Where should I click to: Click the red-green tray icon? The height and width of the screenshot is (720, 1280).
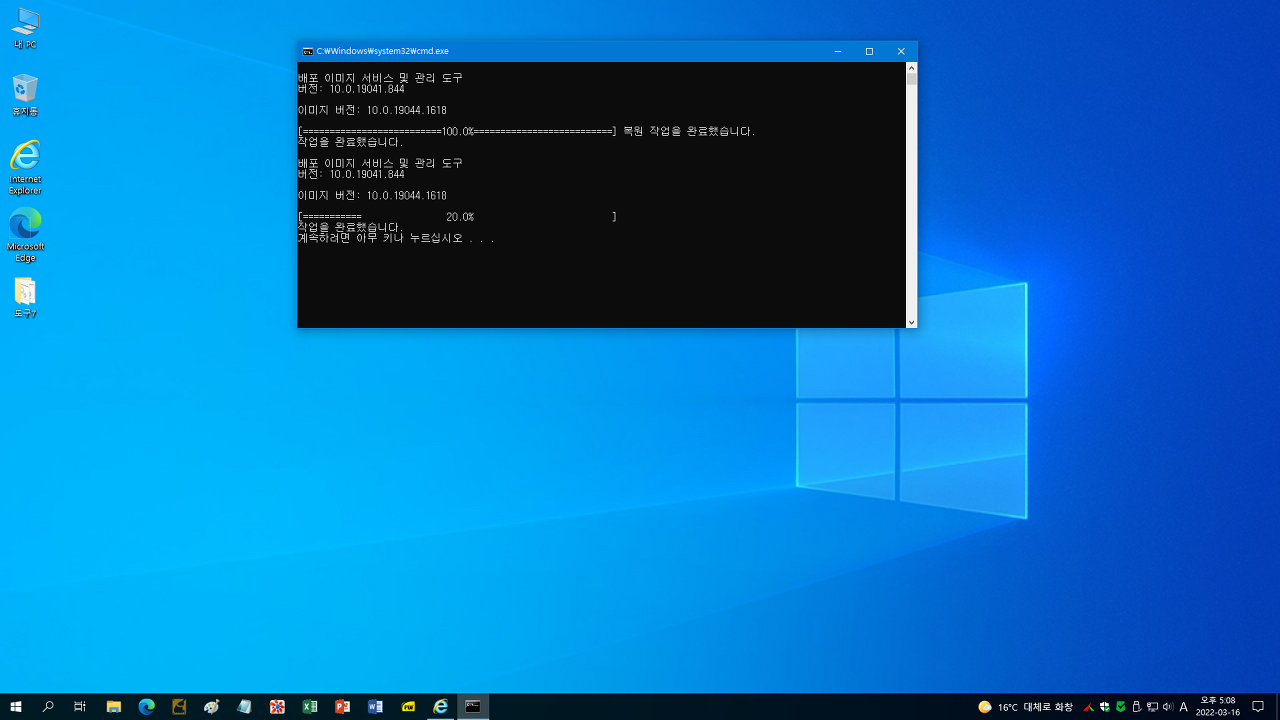1089,707
